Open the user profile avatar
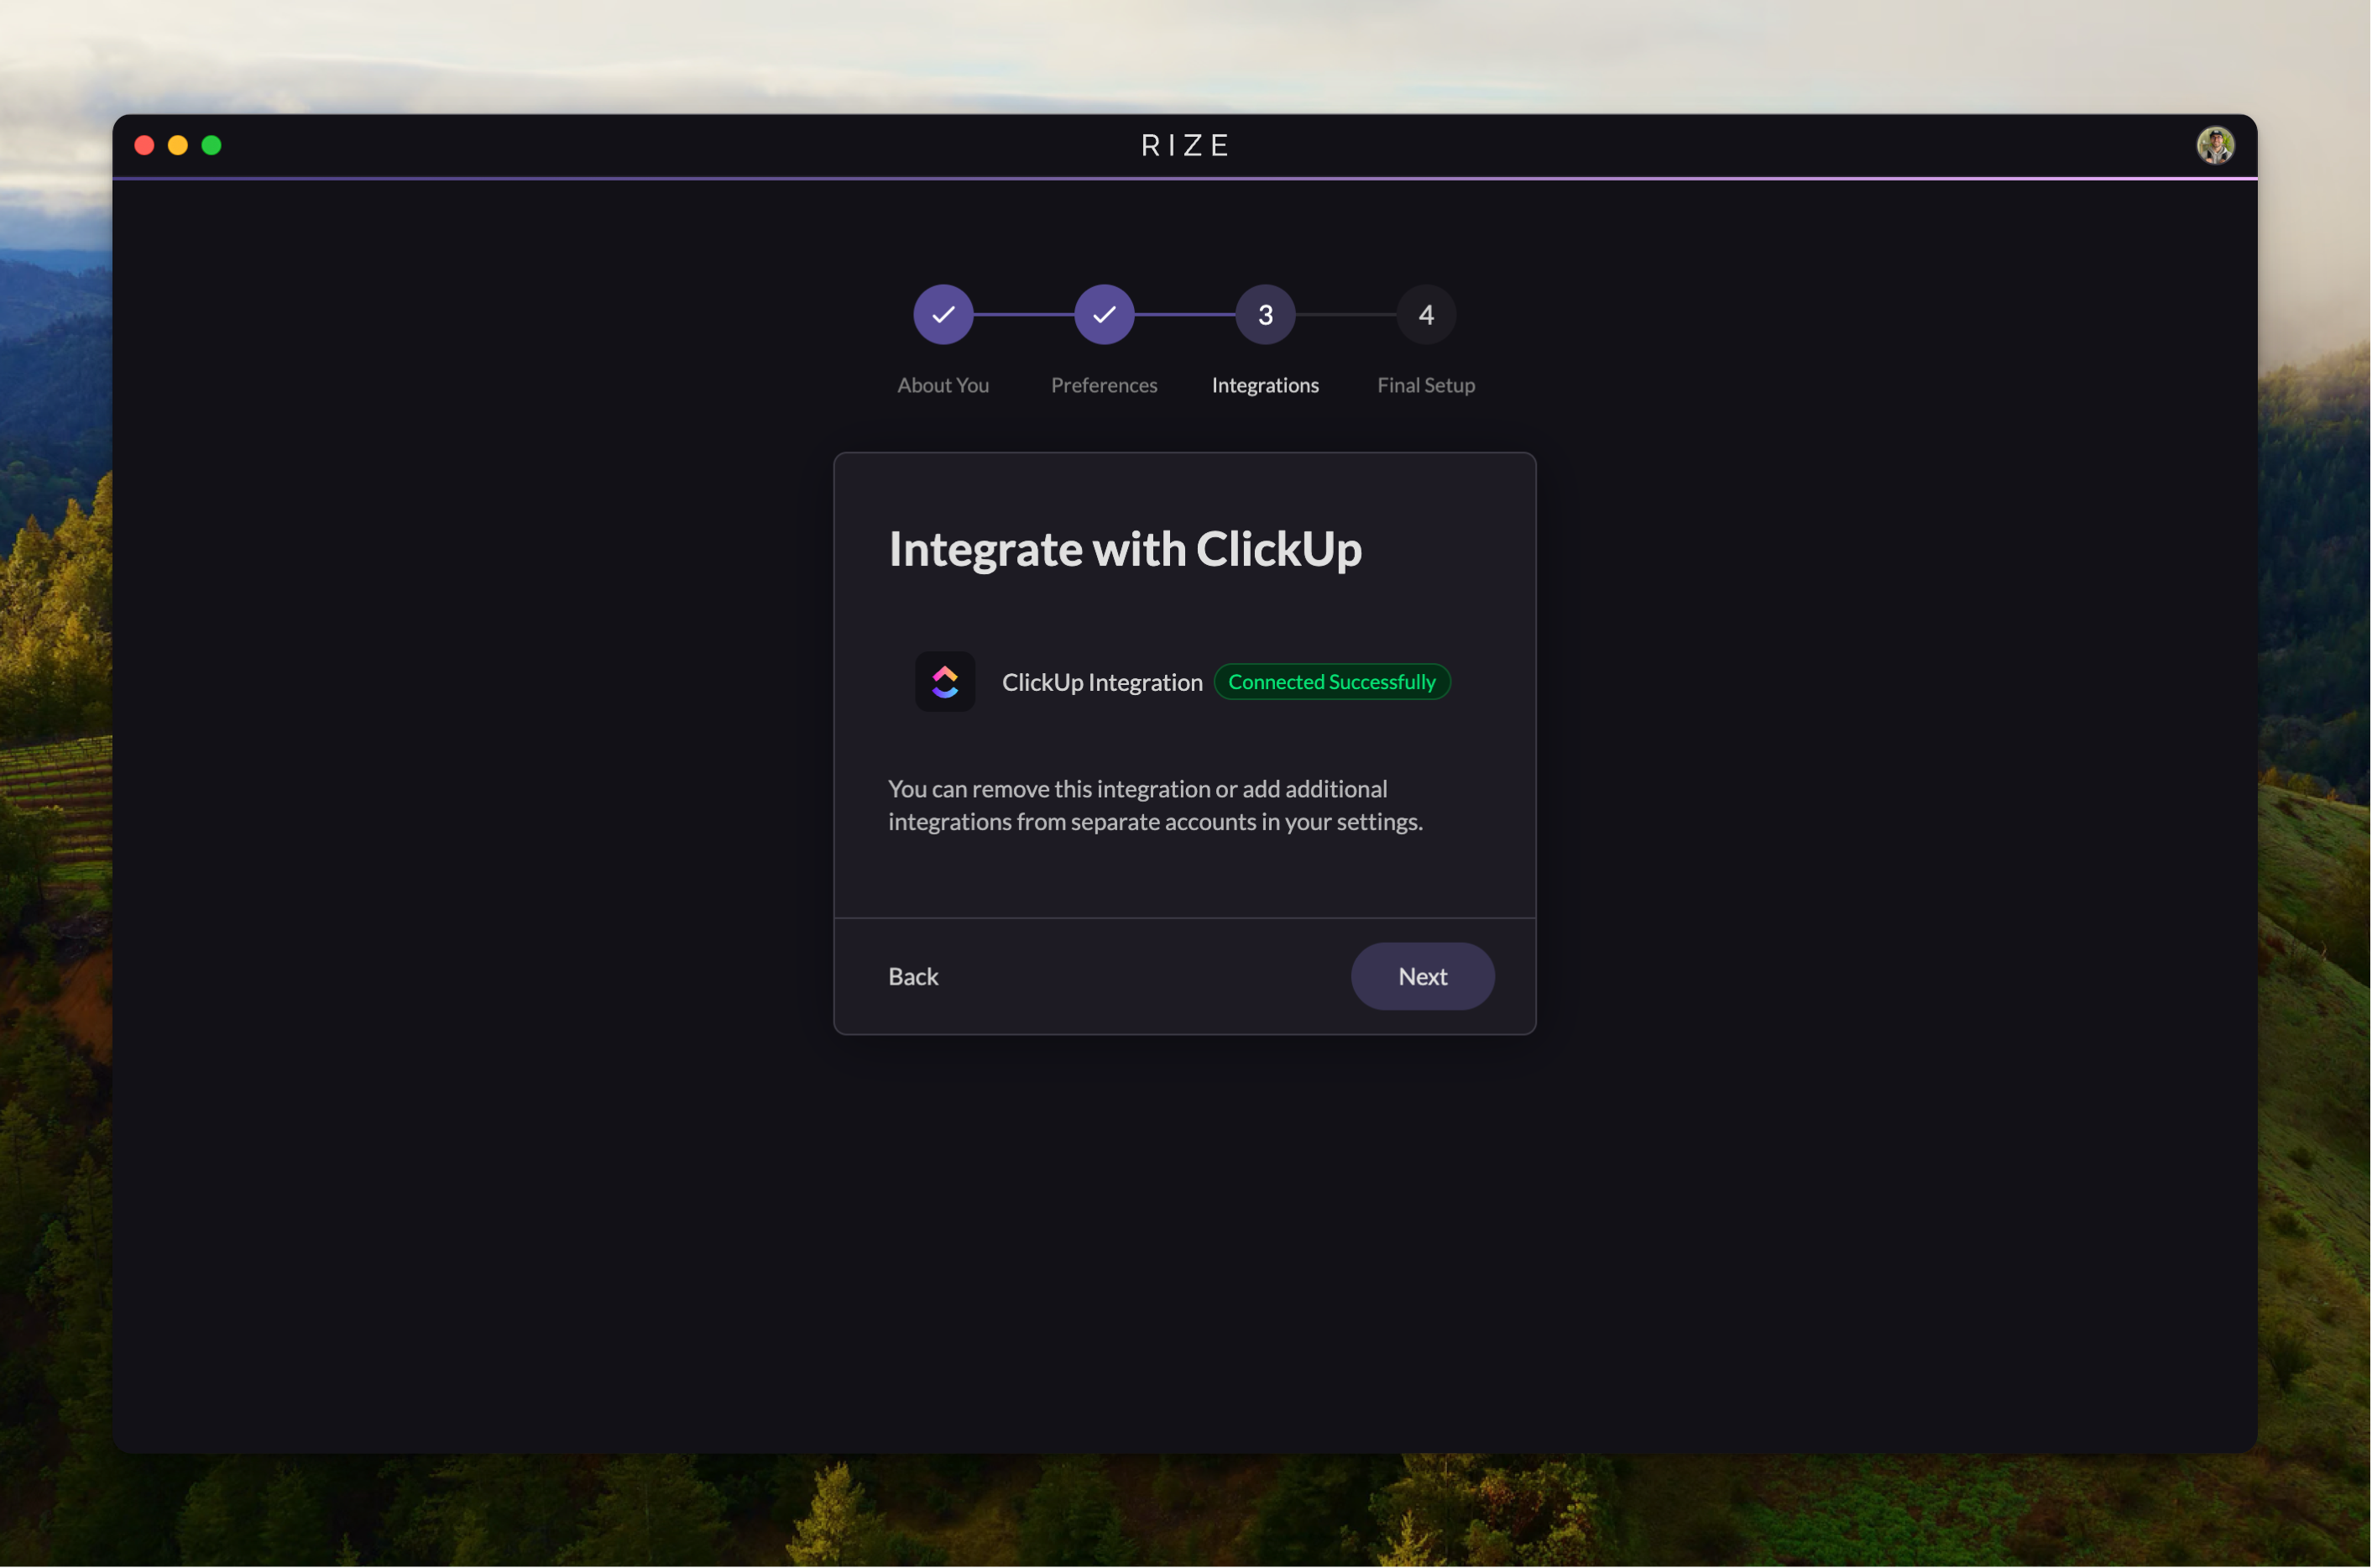Viewport: 2372px width, 1568px height. pyautogui.click(x=2215, y=146)
